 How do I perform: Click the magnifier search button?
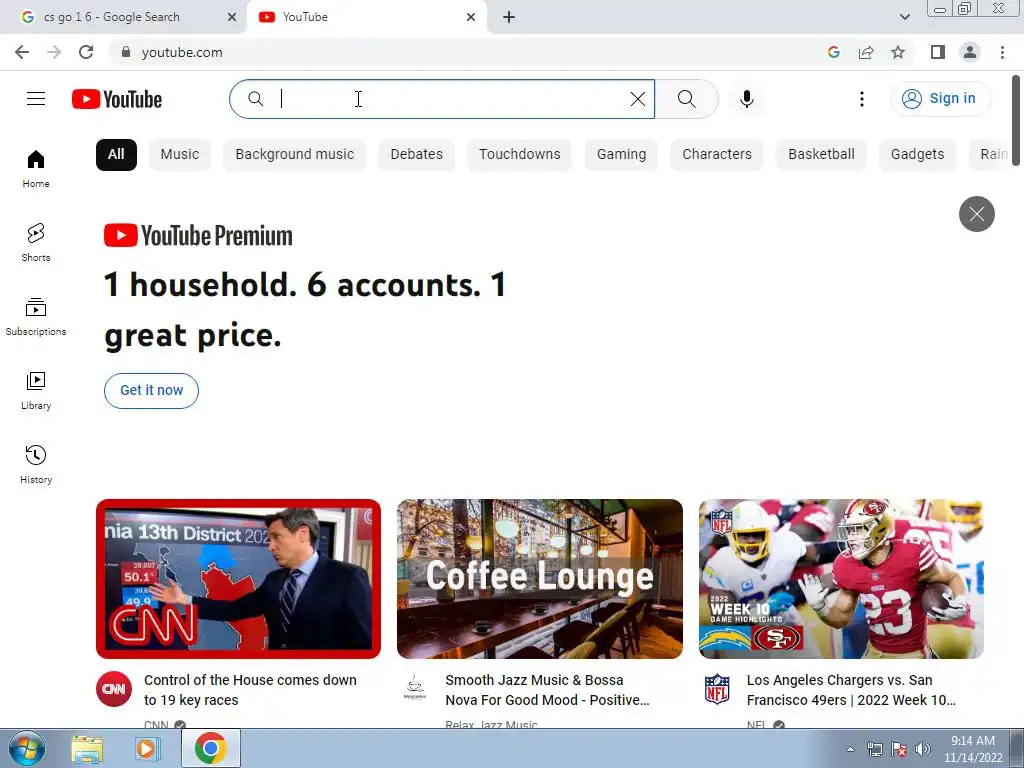pos(686,99)
